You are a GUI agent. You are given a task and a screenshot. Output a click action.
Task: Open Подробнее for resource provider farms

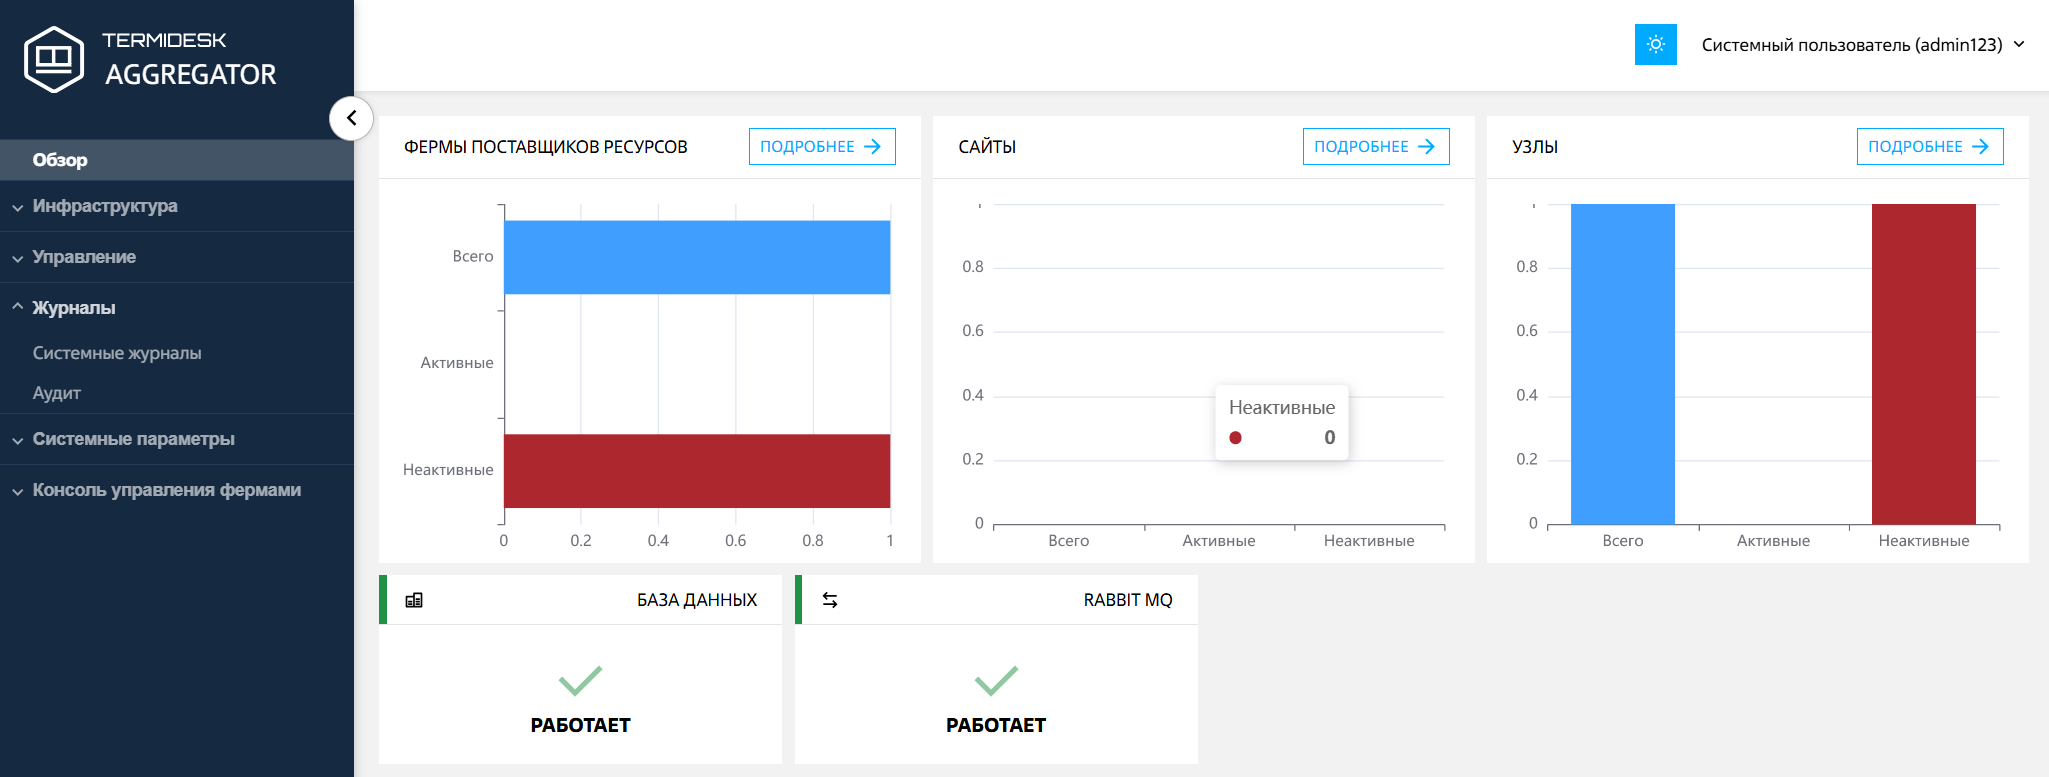pyautogui.click(x=821, y=147)
